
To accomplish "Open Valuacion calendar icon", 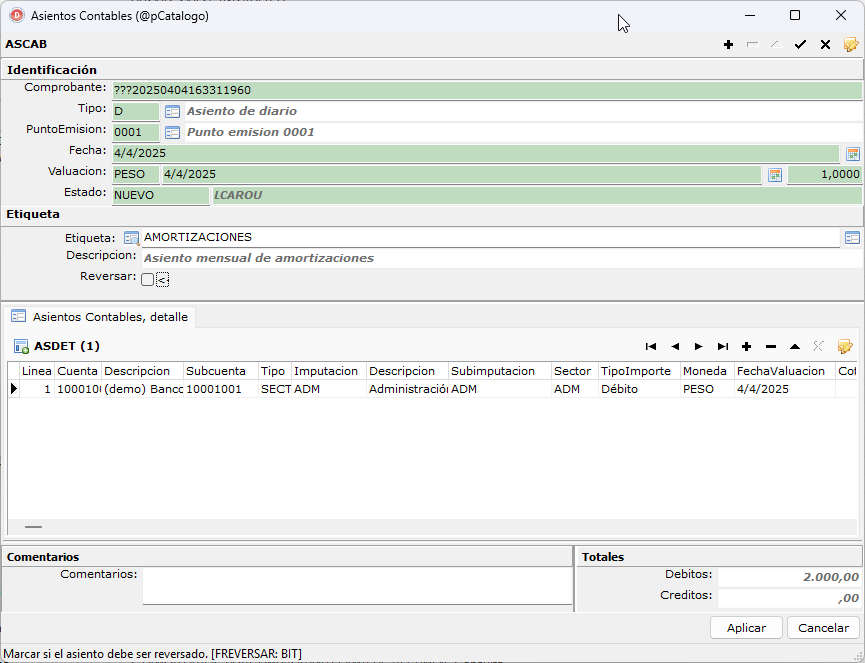I will [775, 175].
